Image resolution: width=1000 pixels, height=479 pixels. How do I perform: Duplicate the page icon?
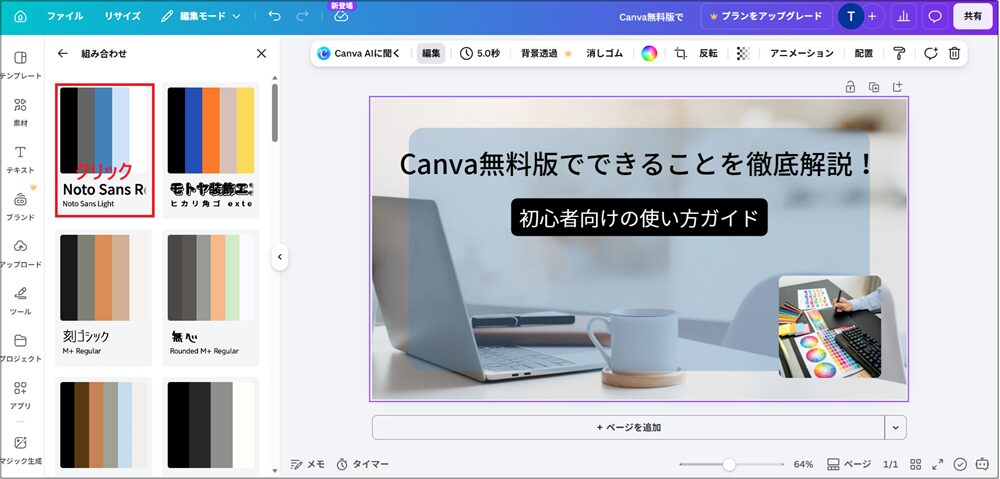click(874, 87)
